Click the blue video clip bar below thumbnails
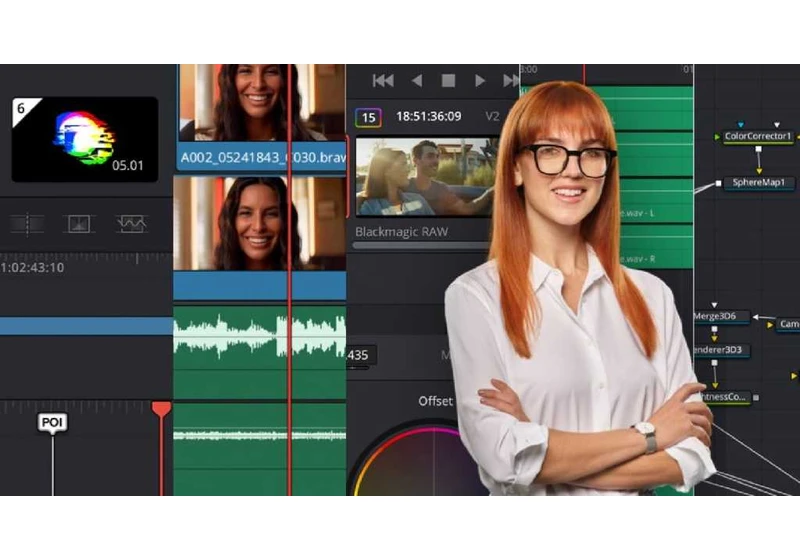 [x=260, y=286]
